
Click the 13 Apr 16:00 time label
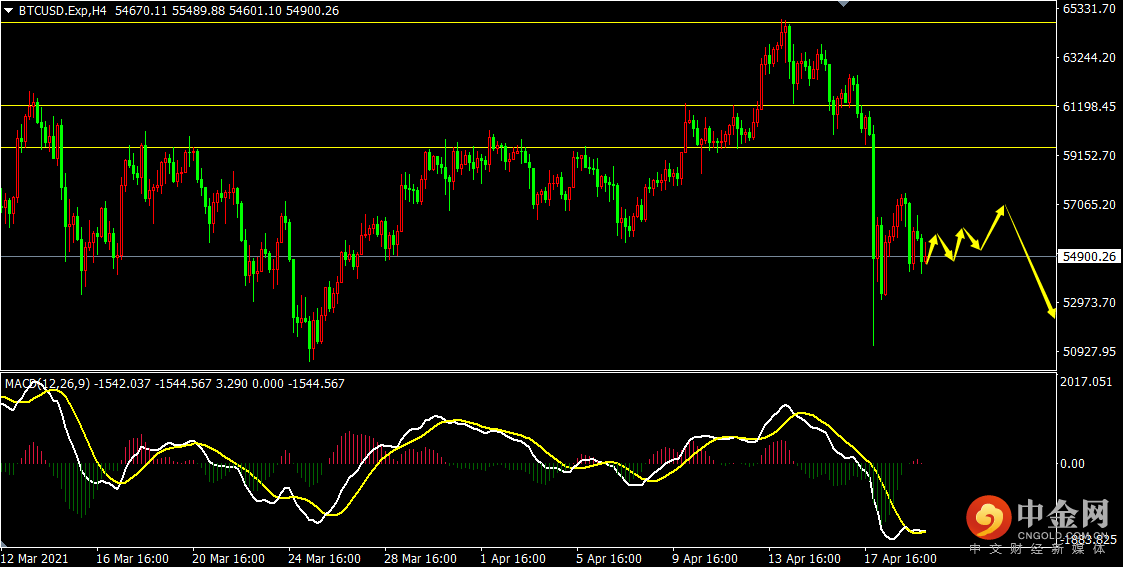804,558
